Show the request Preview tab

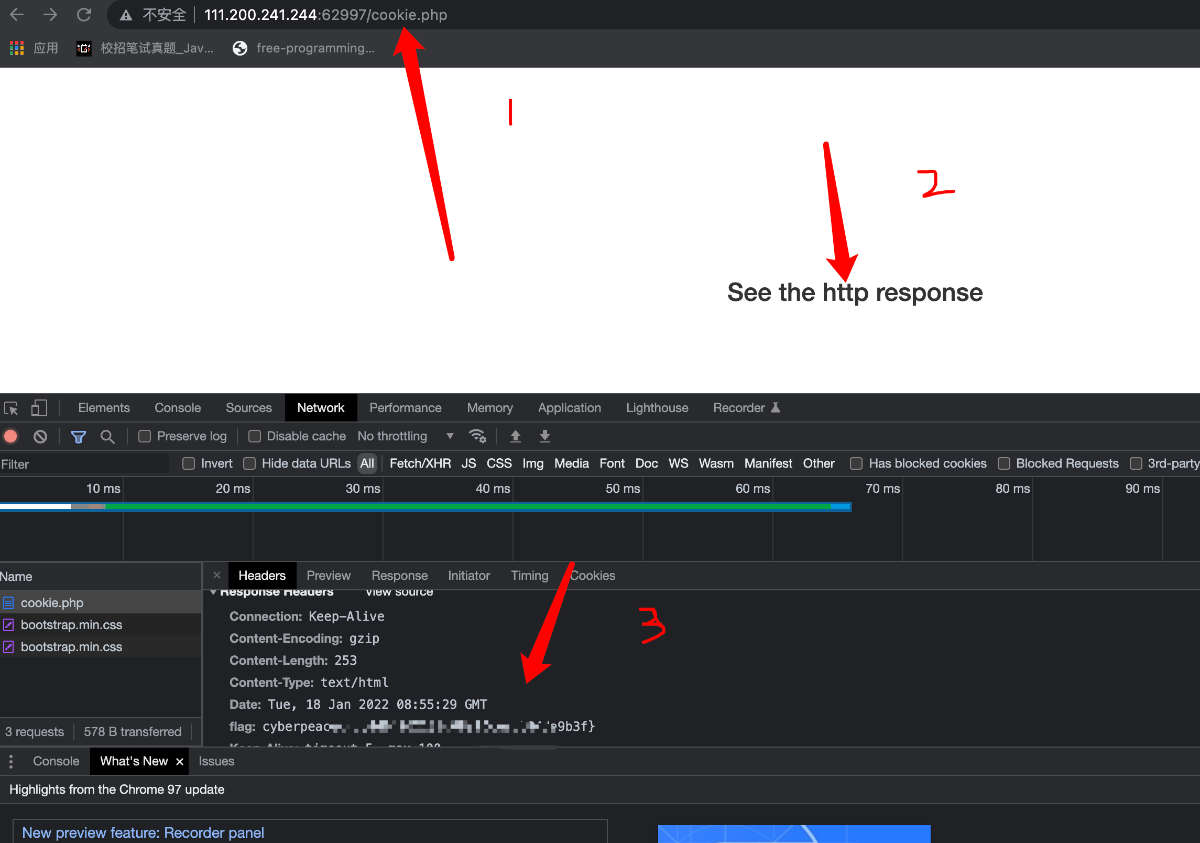329,575
